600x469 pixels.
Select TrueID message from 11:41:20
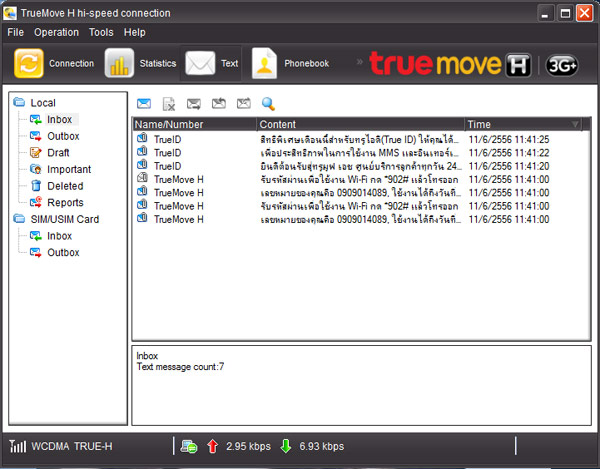[361, 166]
